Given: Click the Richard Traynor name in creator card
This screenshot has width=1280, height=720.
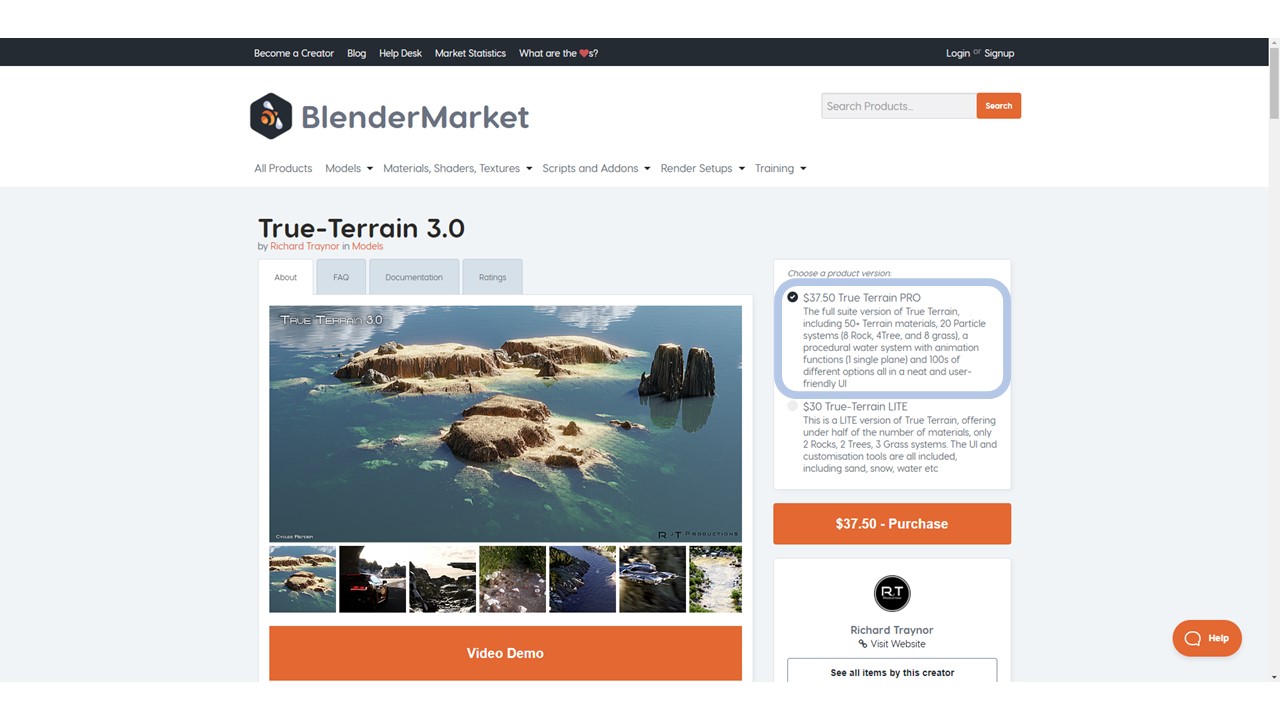Looking at the screenshot, I should pos(892,630).
